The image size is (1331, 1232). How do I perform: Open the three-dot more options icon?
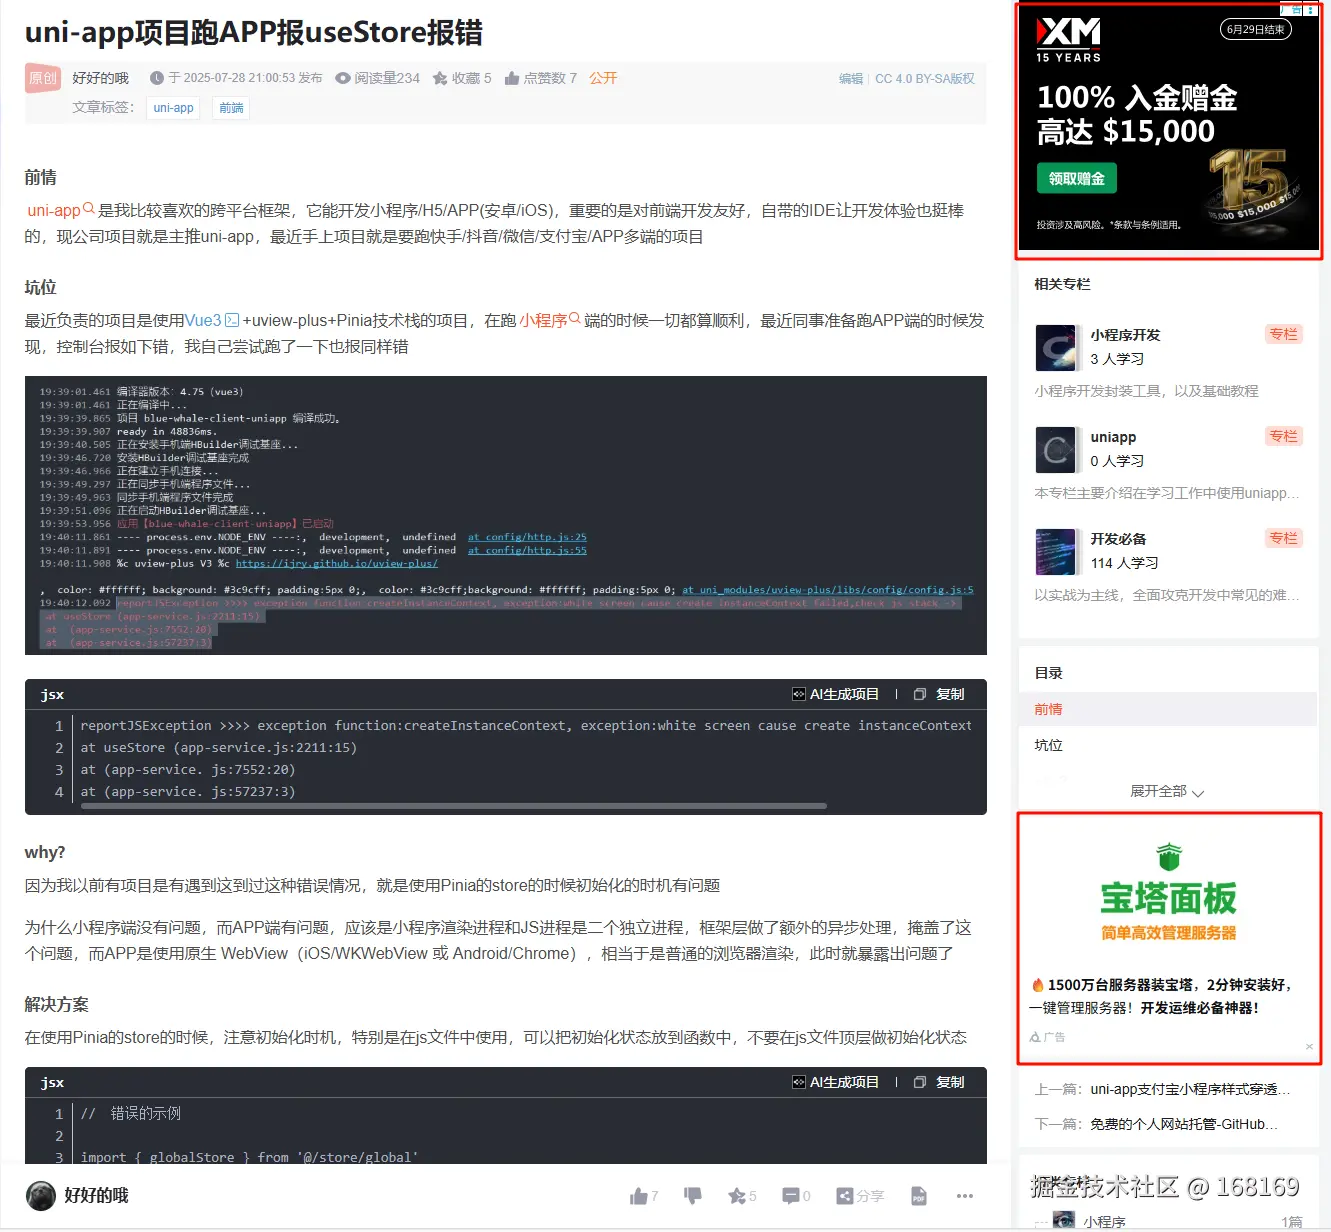click(964, 1195)
